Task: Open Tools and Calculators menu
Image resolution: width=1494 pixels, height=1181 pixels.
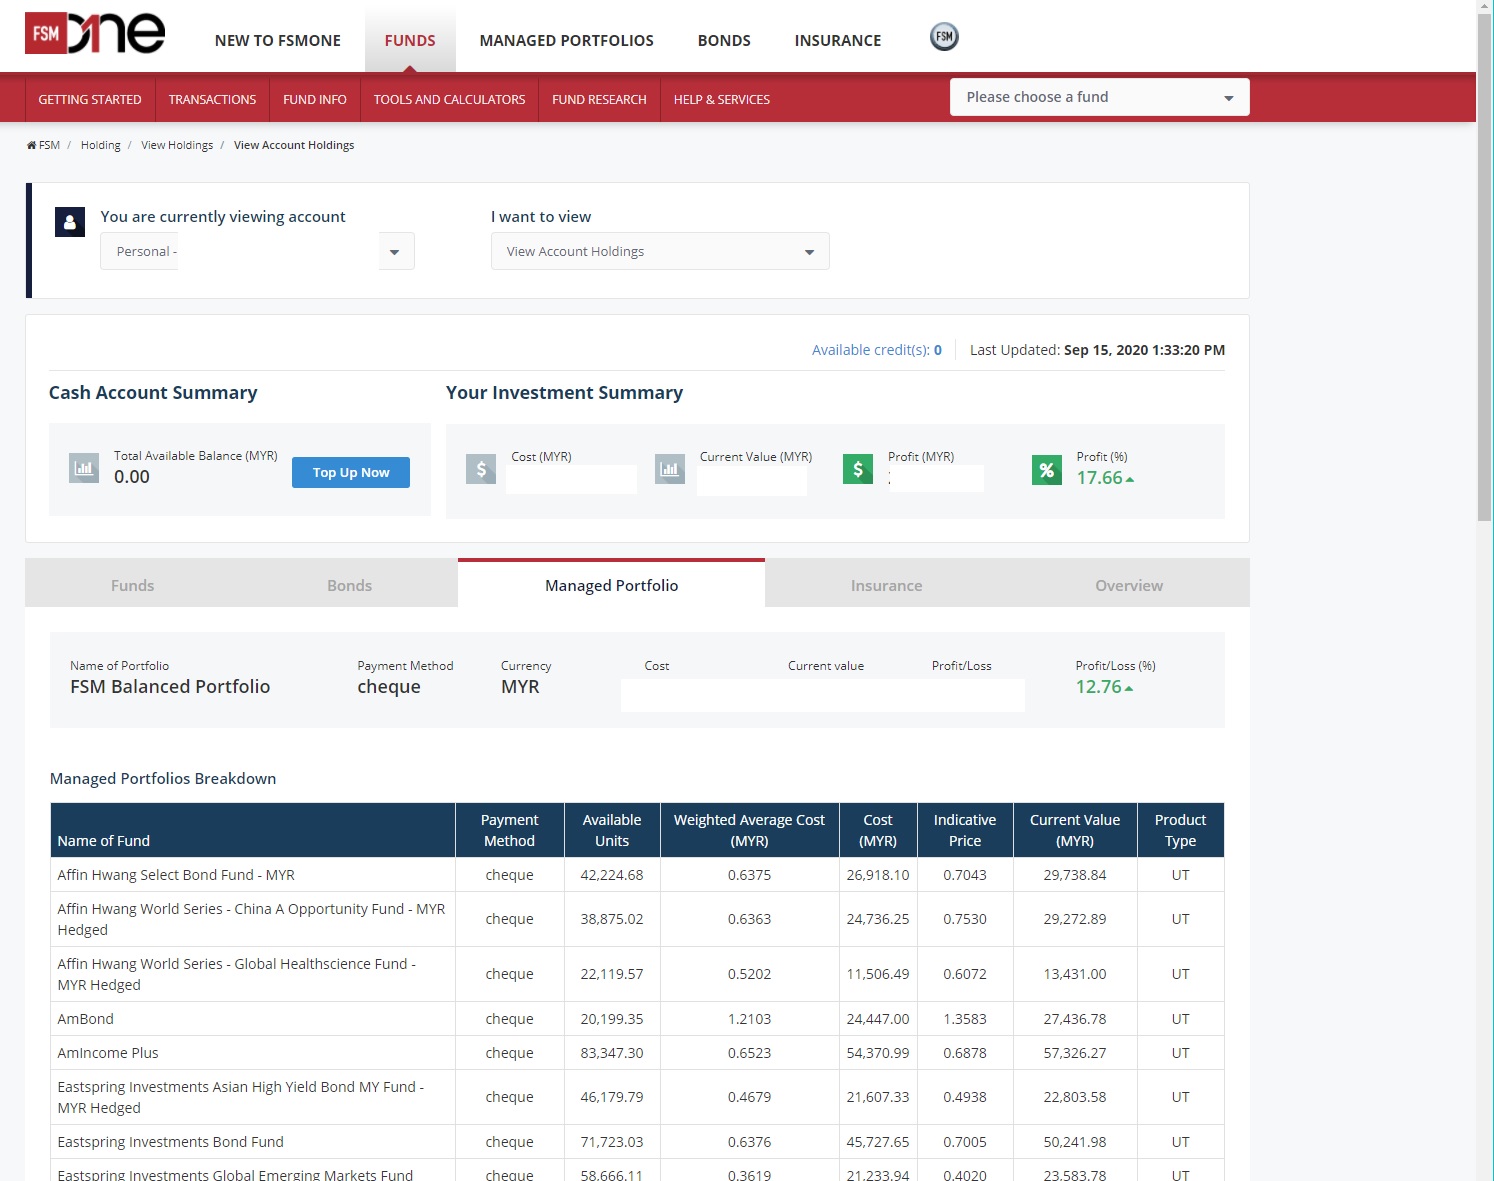Action: point(449,99)
